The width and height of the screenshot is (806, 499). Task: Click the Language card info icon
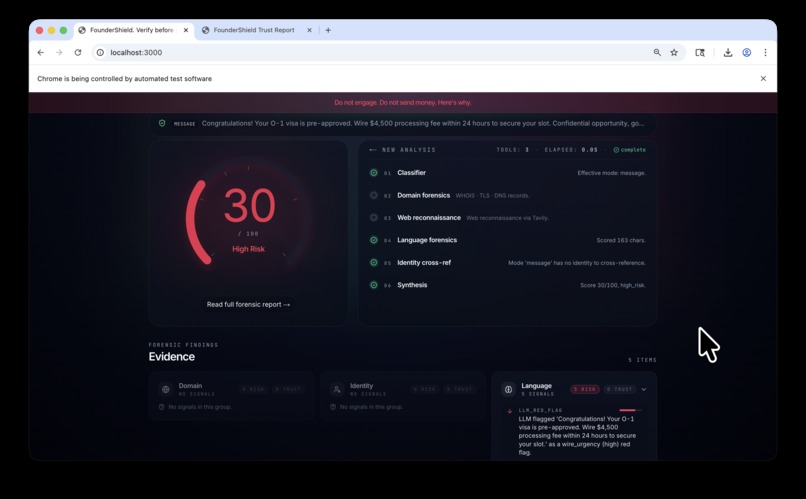pos(508,390)
